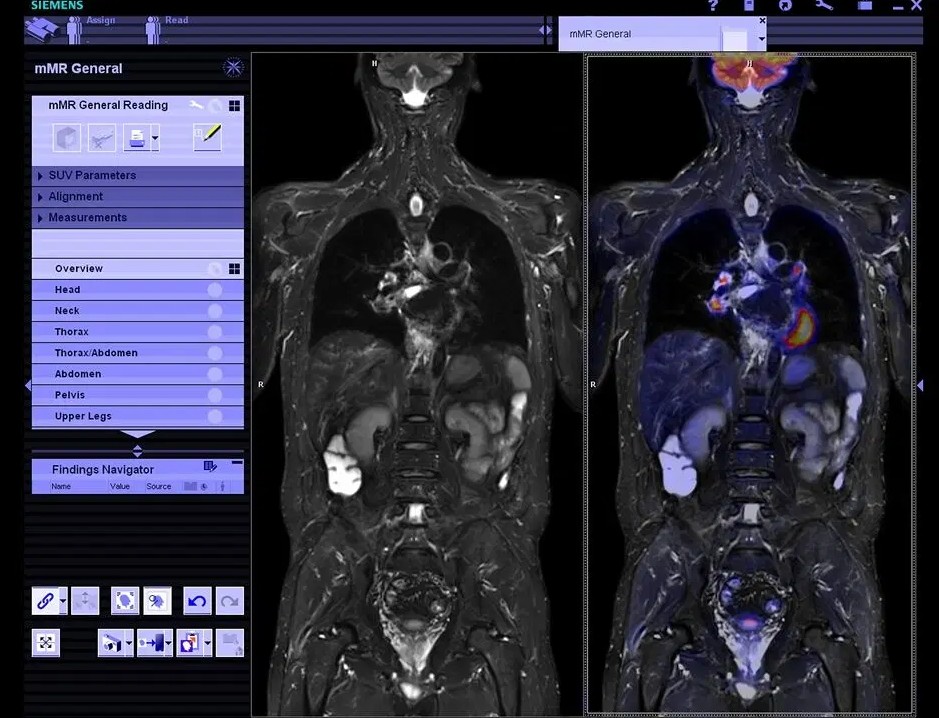
Task: Click the link views chain icon
Action: 46,601
